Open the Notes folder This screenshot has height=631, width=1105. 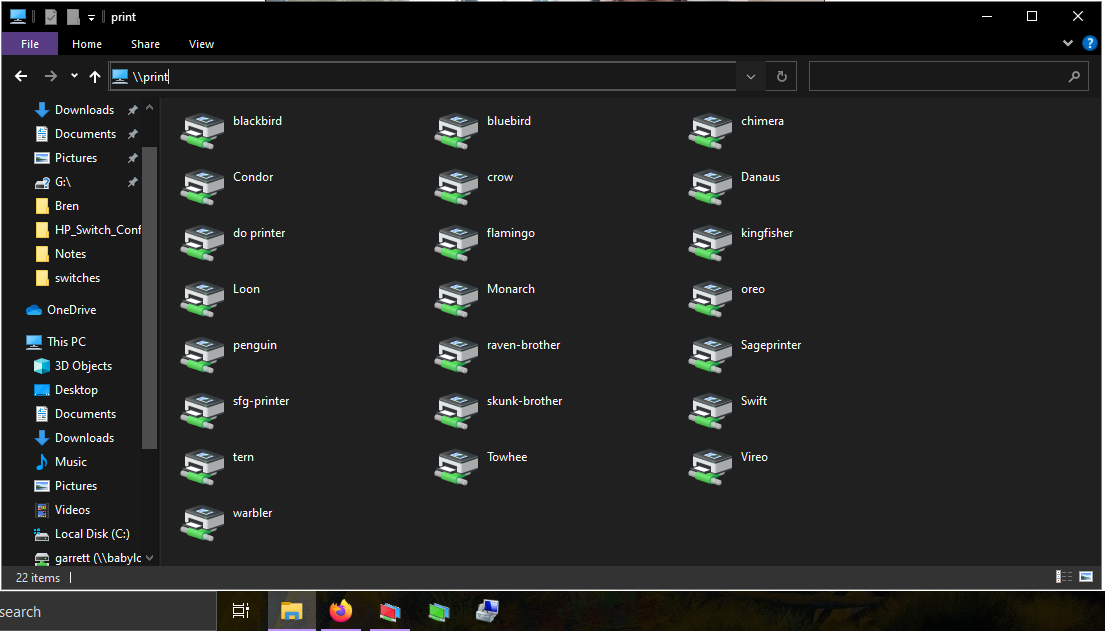pyautogui.click(x=70, y=254)
